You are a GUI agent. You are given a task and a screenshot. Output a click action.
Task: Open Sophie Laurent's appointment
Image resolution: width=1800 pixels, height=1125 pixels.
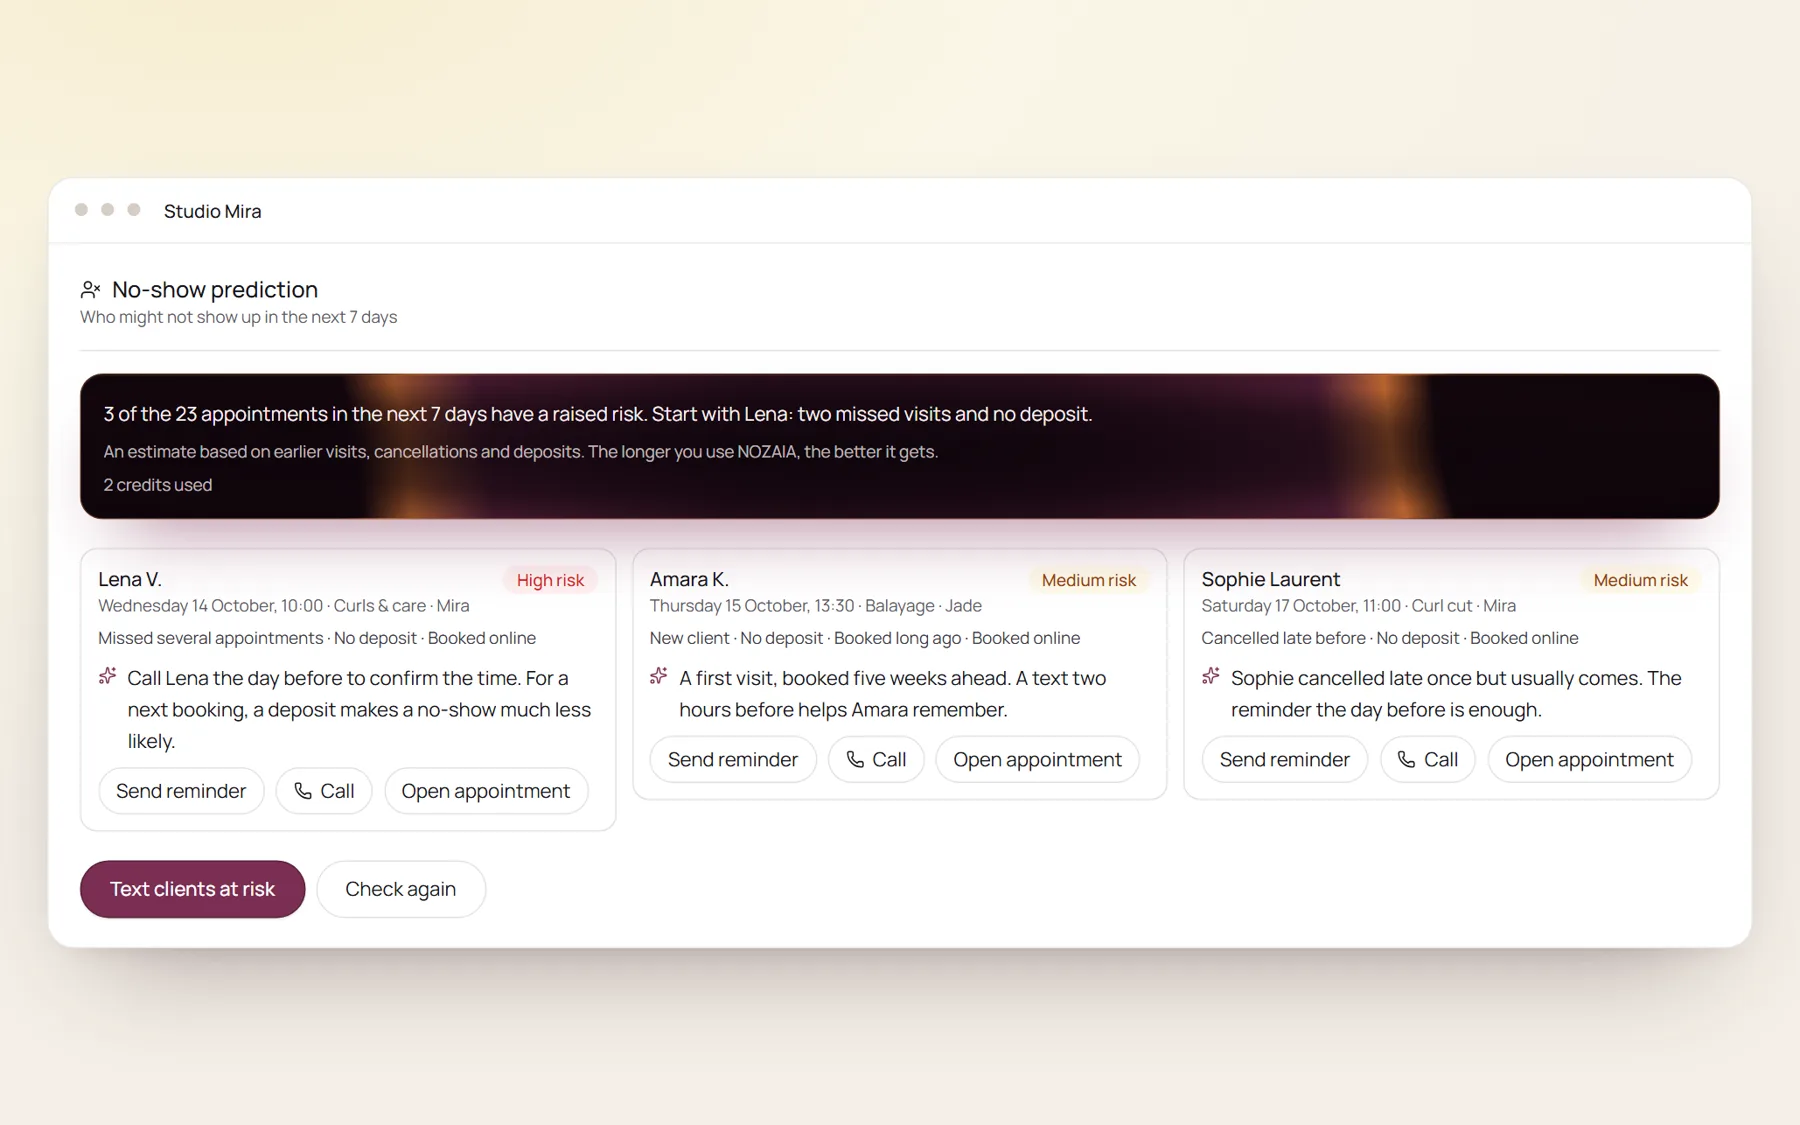point(1589,760)
